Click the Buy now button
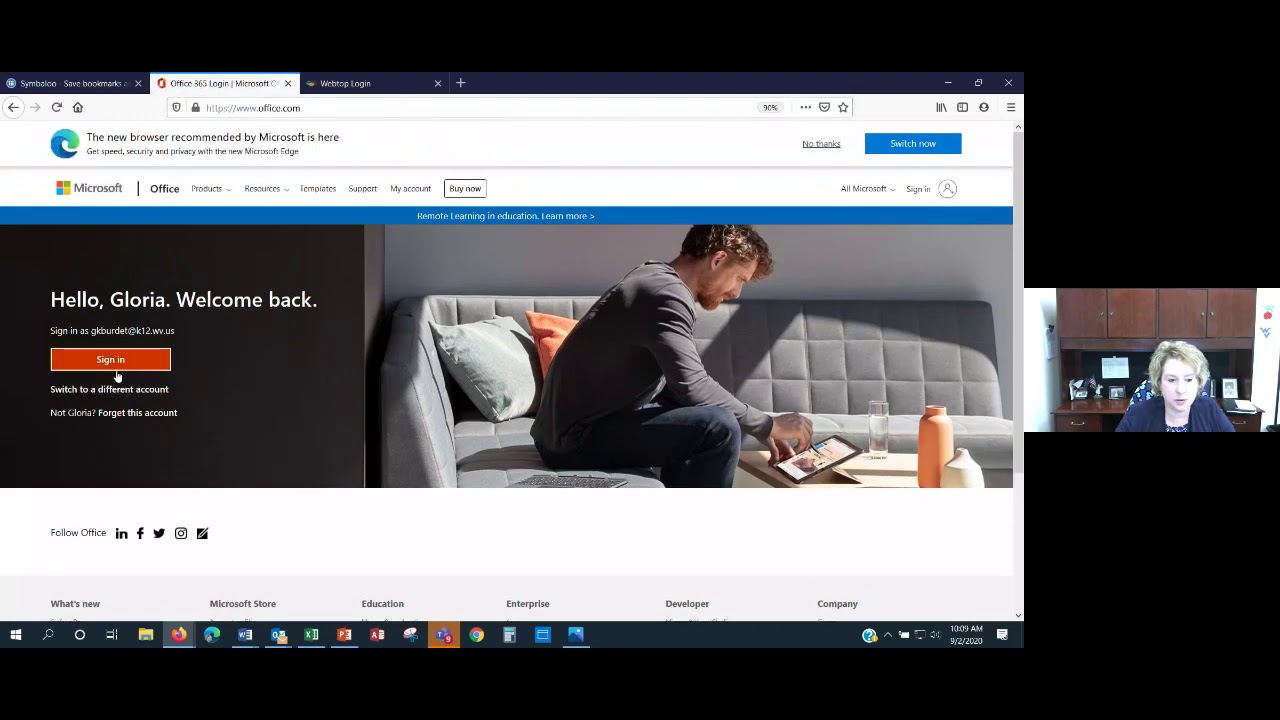Image resolution: width=1280 pixels, height=720 pixels. click(x=465, y=188)
